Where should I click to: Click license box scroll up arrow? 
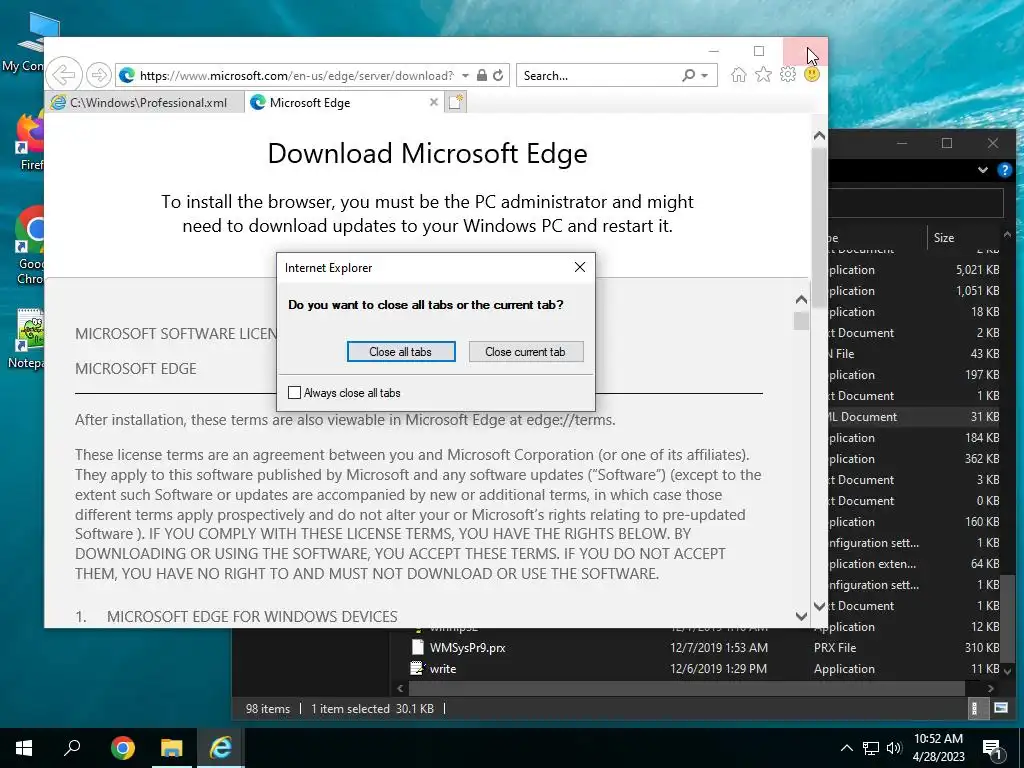[801, 300]
